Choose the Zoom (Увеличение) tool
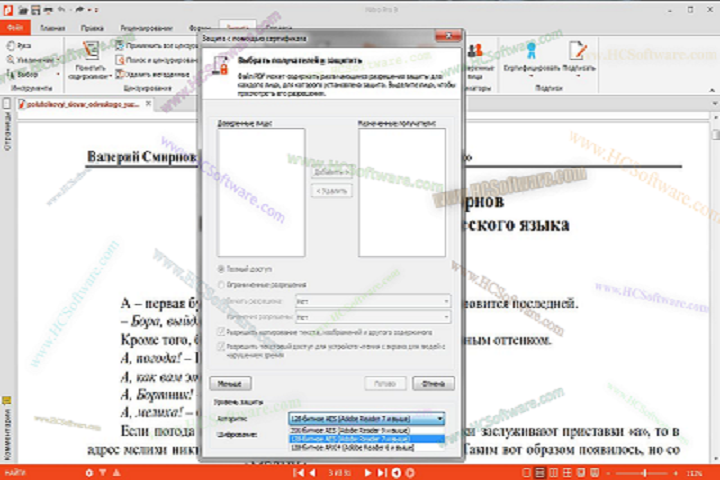720x480 pixels. (x=30, y=60)
